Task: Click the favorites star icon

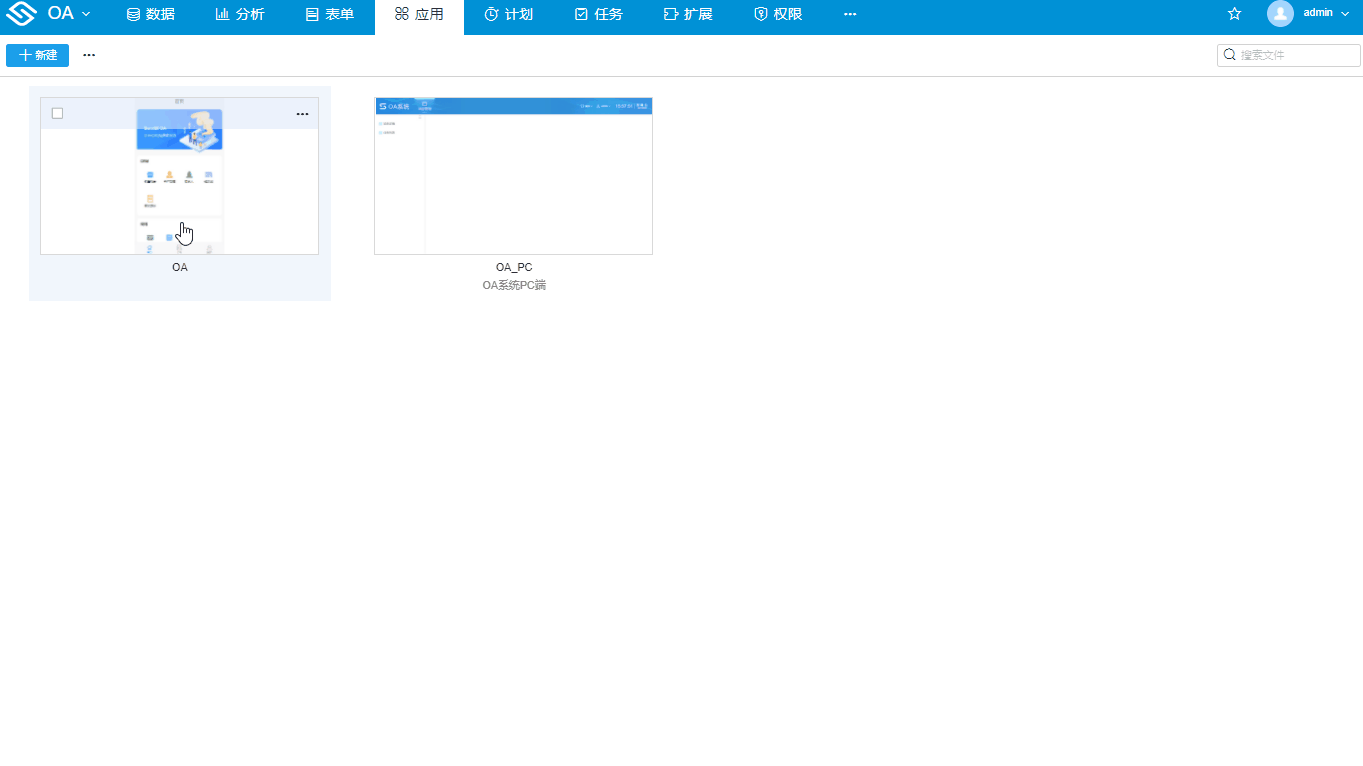Action: [x=1234, y=14]
